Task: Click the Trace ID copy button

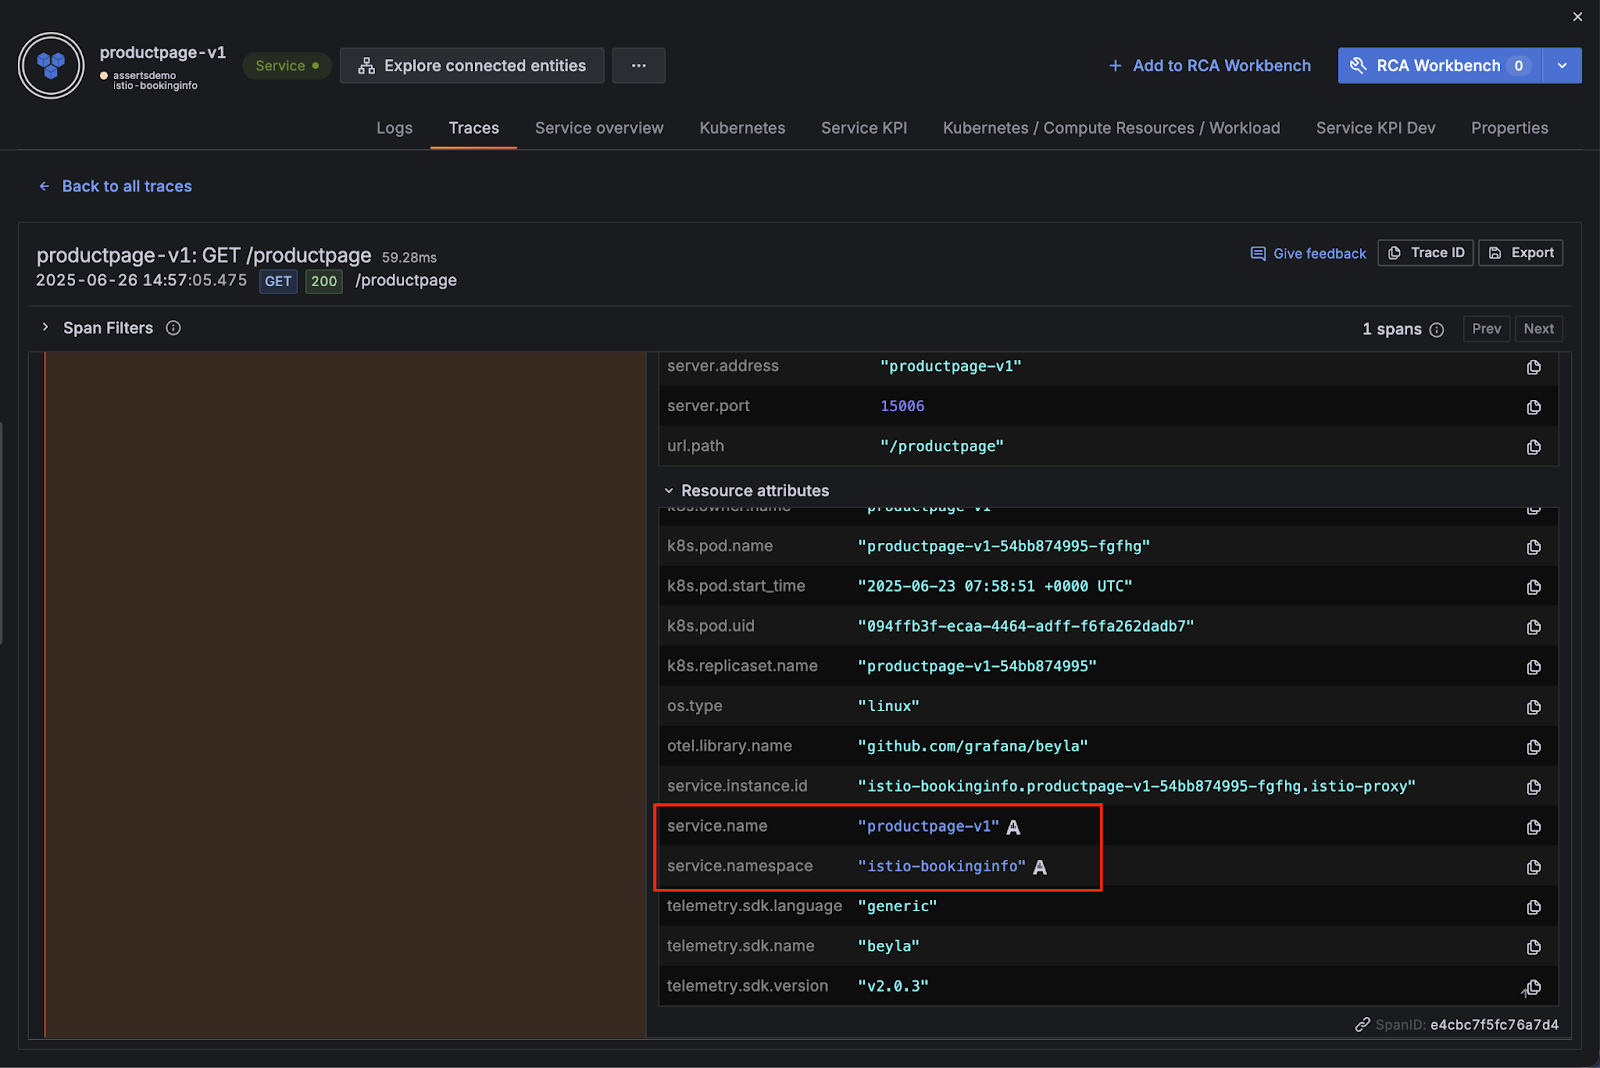Action: coord(1425,253)
